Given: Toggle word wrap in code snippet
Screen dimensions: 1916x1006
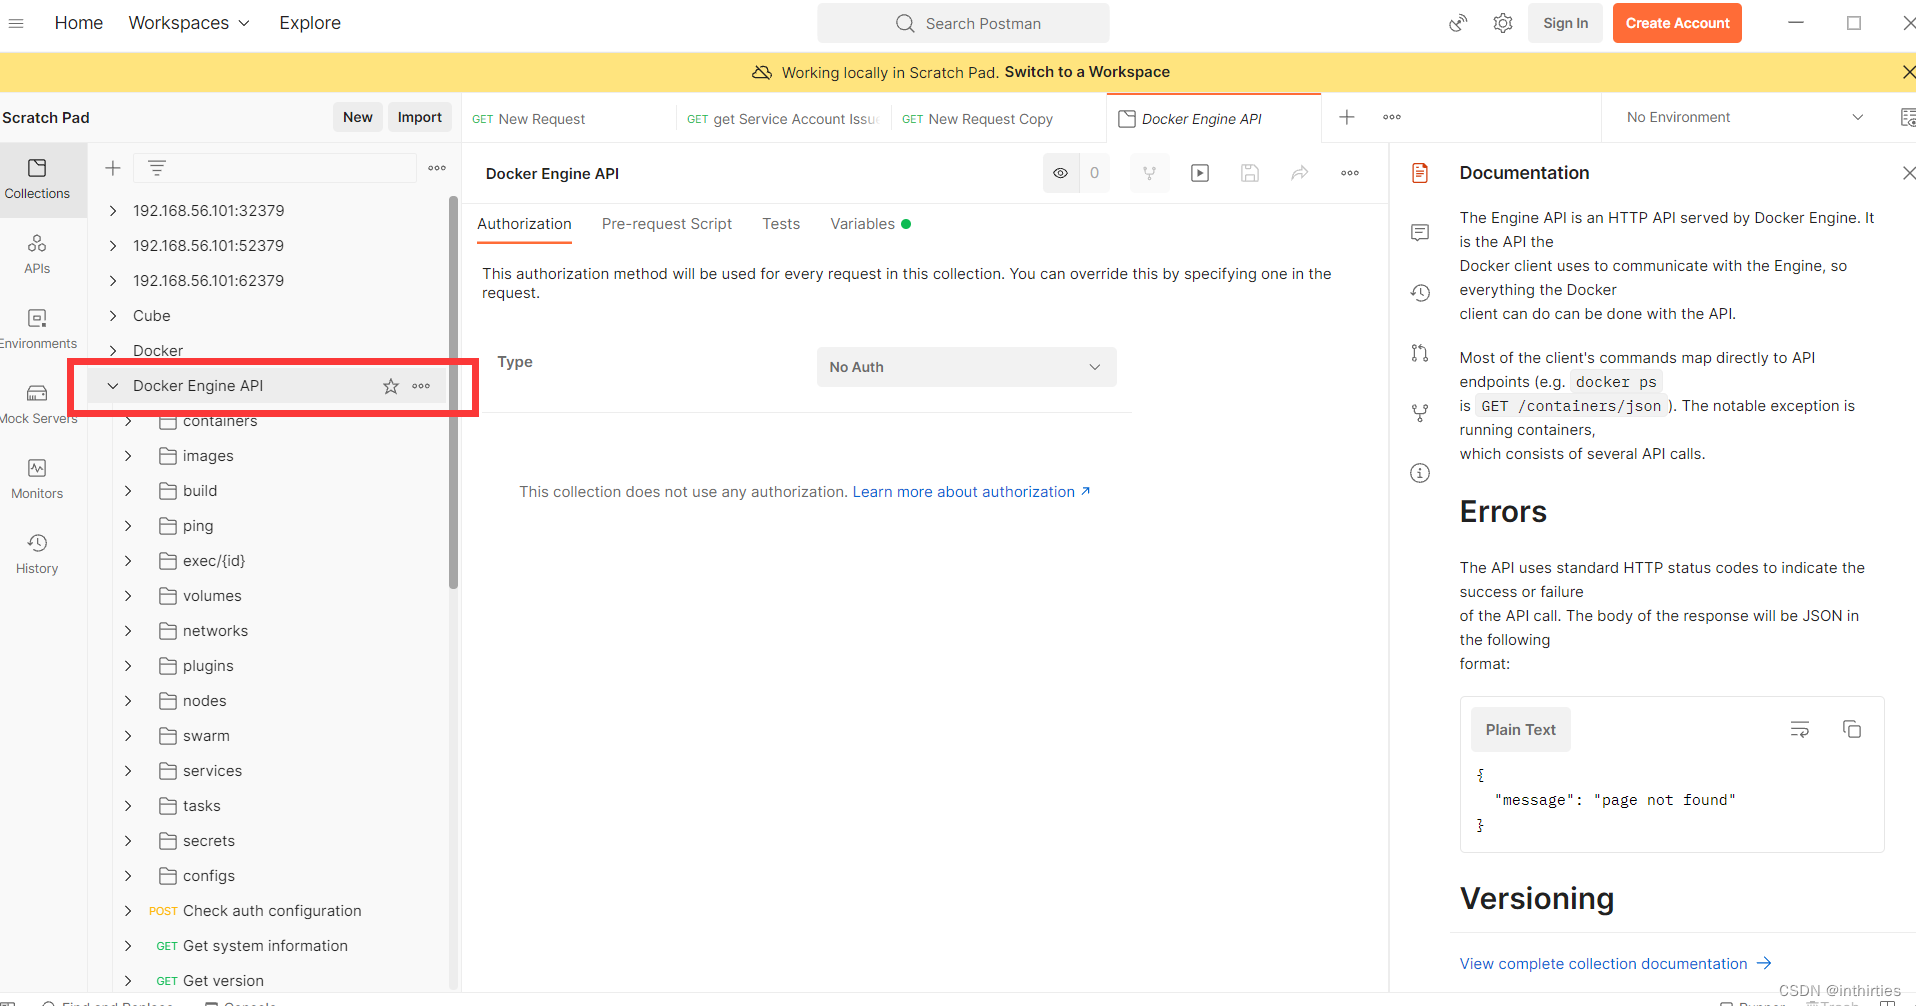Looking at the screenshot, I should [1800, 729].
